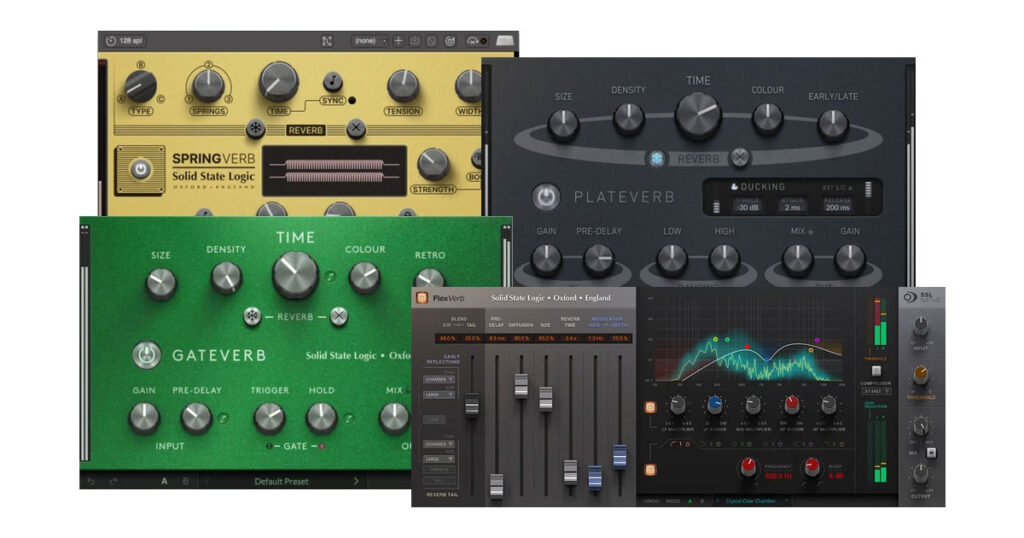Click routing icon in host toolbar
The width and height of the screenshot is (1024, 538).
click(x=327, y=41)
